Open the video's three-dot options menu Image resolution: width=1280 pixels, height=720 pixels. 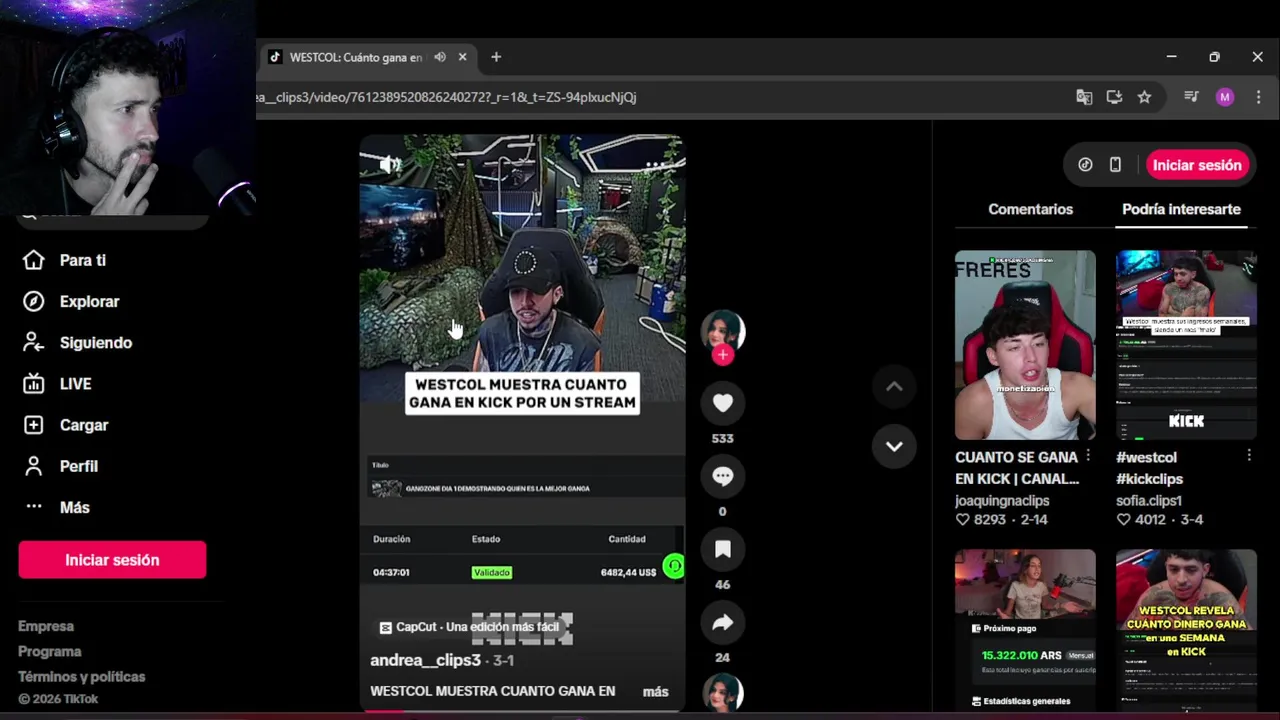click(x=656, y=165)
